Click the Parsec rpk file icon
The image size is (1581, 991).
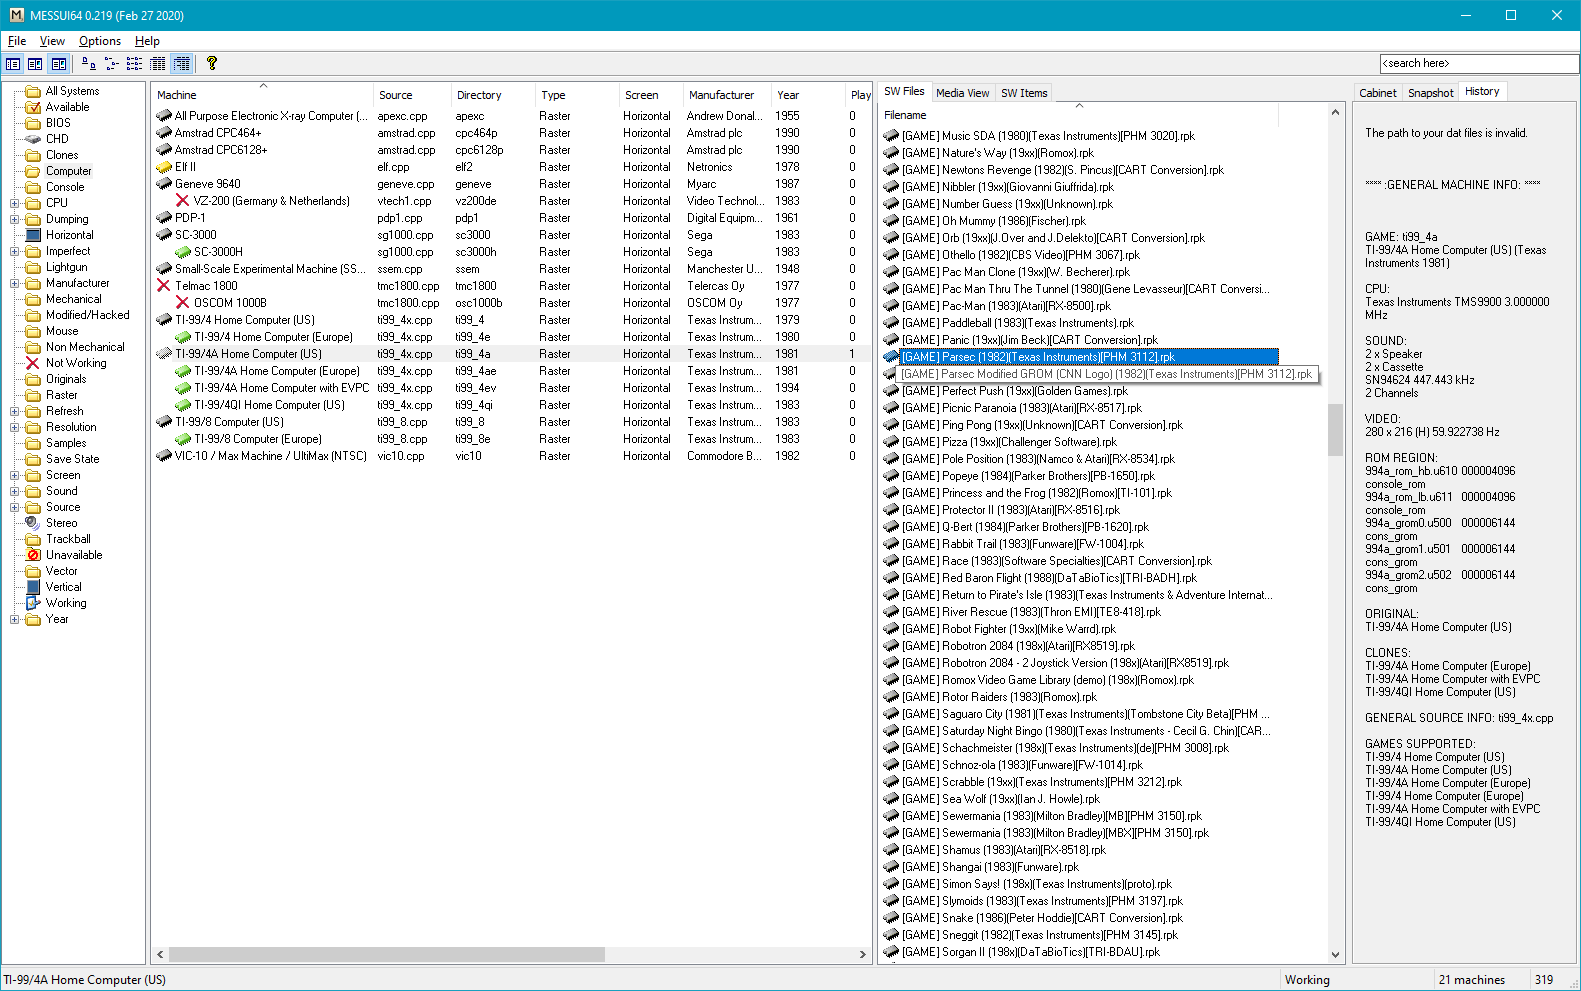pyautogui.click(x=891, y=357)
